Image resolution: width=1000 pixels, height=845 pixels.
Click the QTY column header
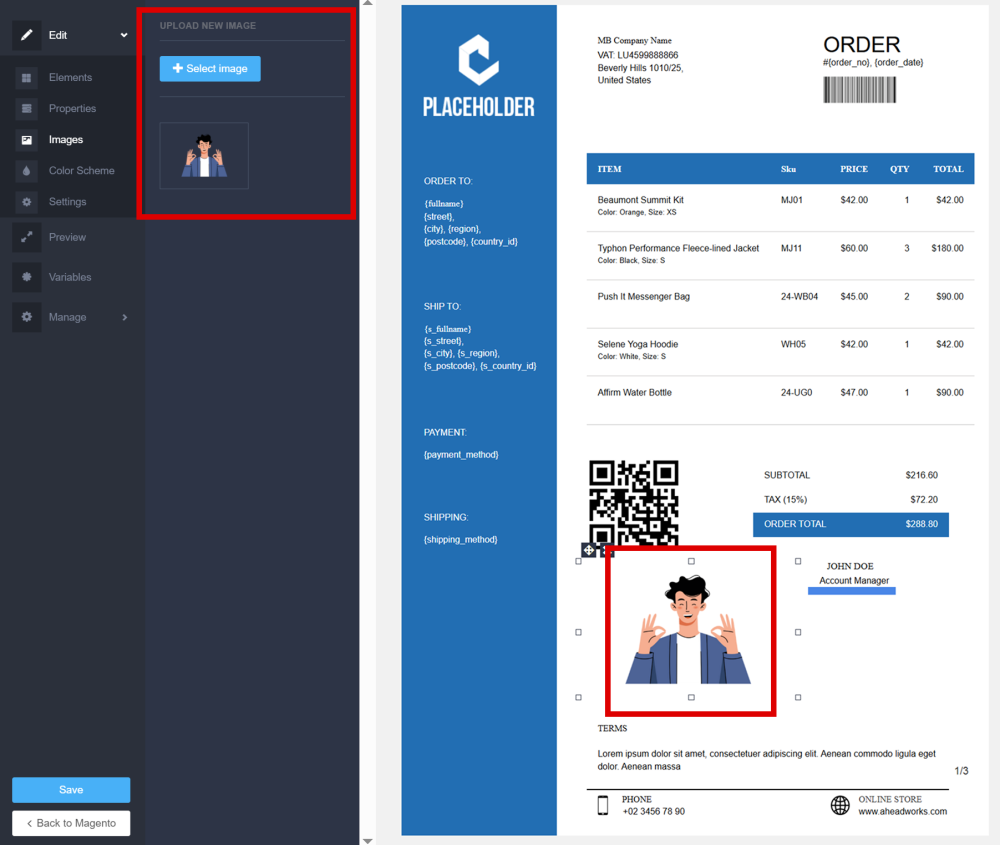click(x=900, y=169)
